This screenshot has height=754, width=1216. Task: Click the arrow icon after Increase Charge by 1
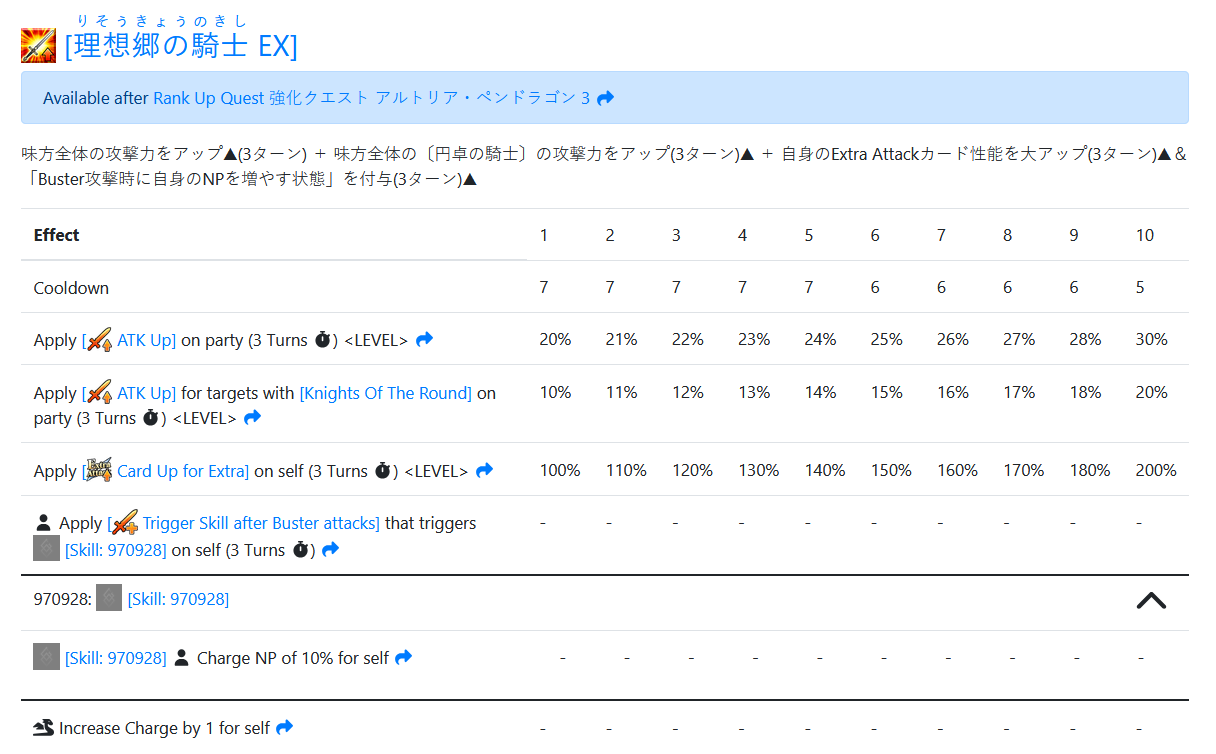(284, 727)
